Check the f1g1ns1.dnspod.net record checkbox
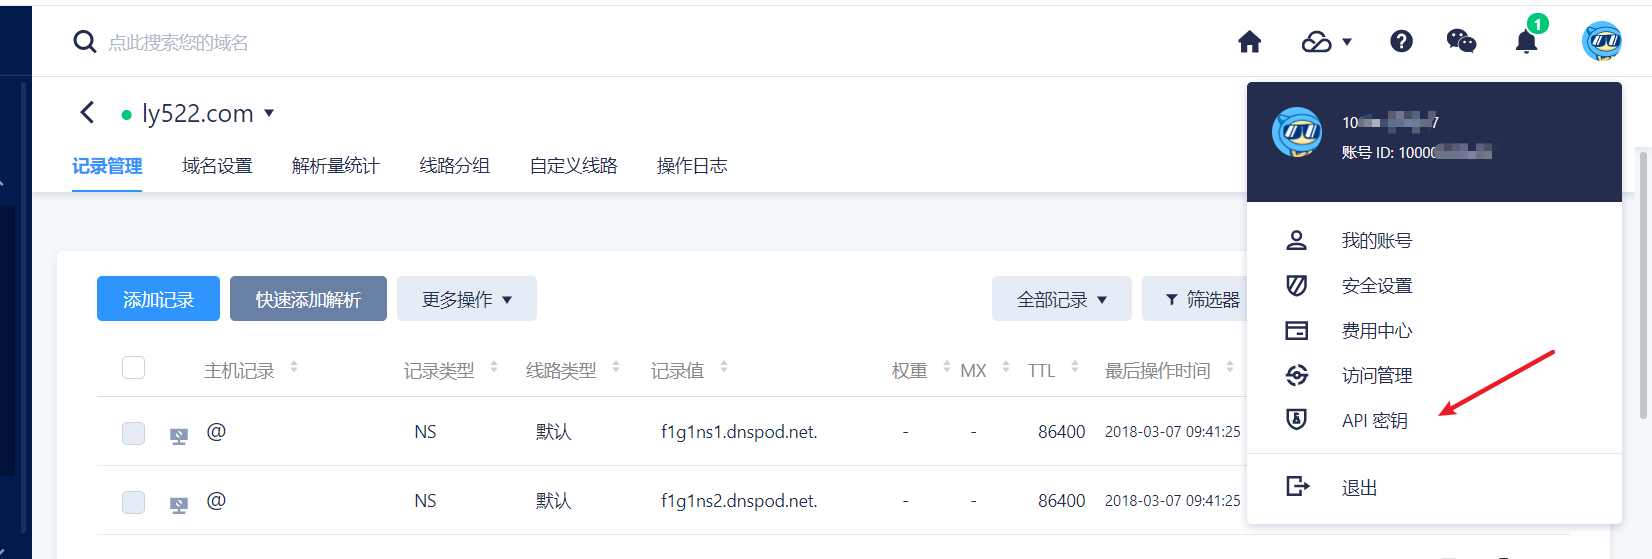1652x559 pixels. point(133,433)
